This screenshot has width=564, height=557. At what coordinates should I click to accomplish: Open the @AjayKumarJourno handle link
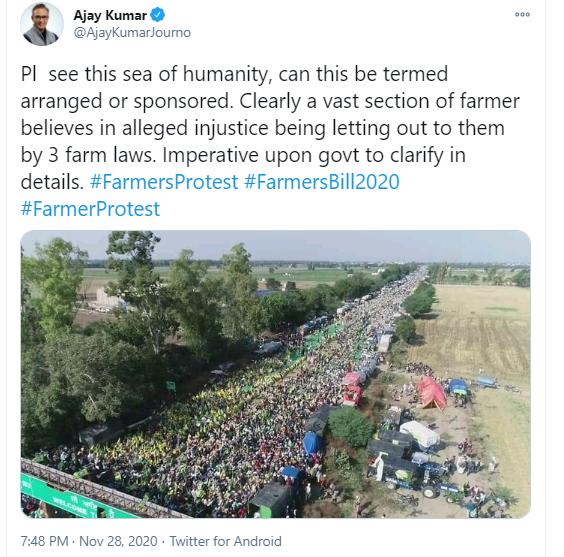(132, 32)
